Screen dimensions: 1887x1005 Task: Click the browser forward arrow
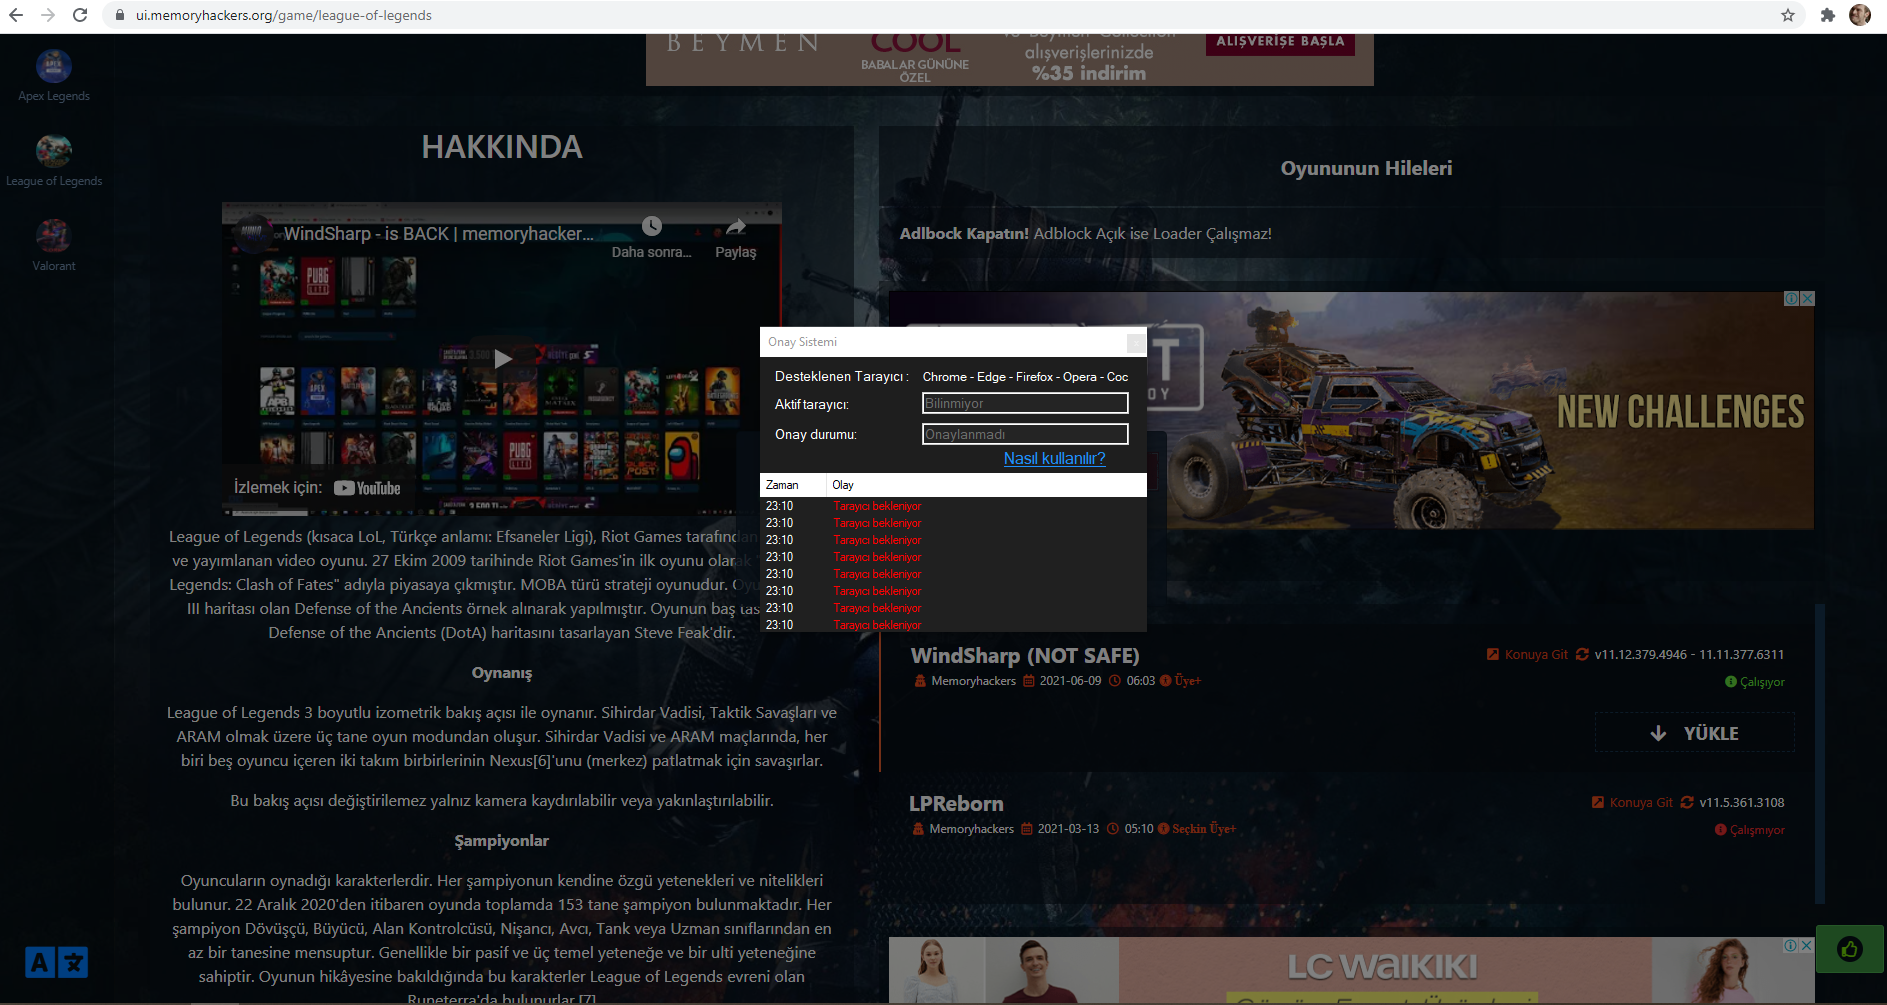(48, 15)
